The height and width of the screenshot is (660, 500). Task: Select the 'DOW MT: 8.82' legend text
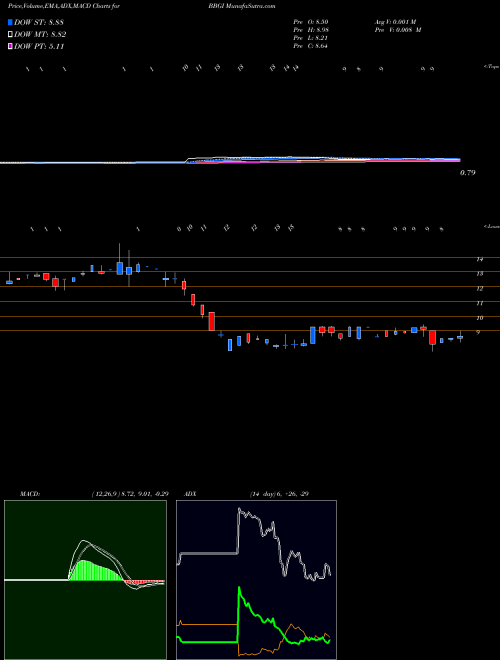[40, 35]
